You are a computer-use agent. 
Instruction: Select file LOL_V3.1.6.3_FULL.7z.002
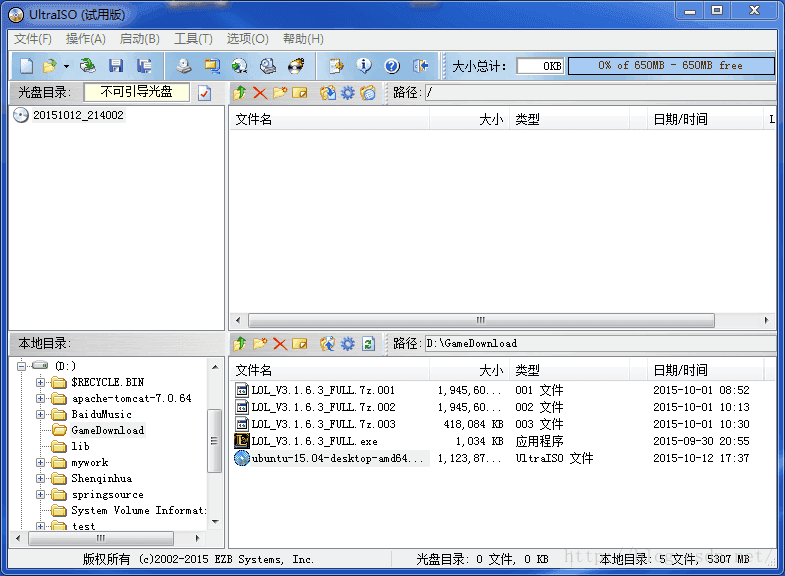pyautogui.click(x=323, y=407)
